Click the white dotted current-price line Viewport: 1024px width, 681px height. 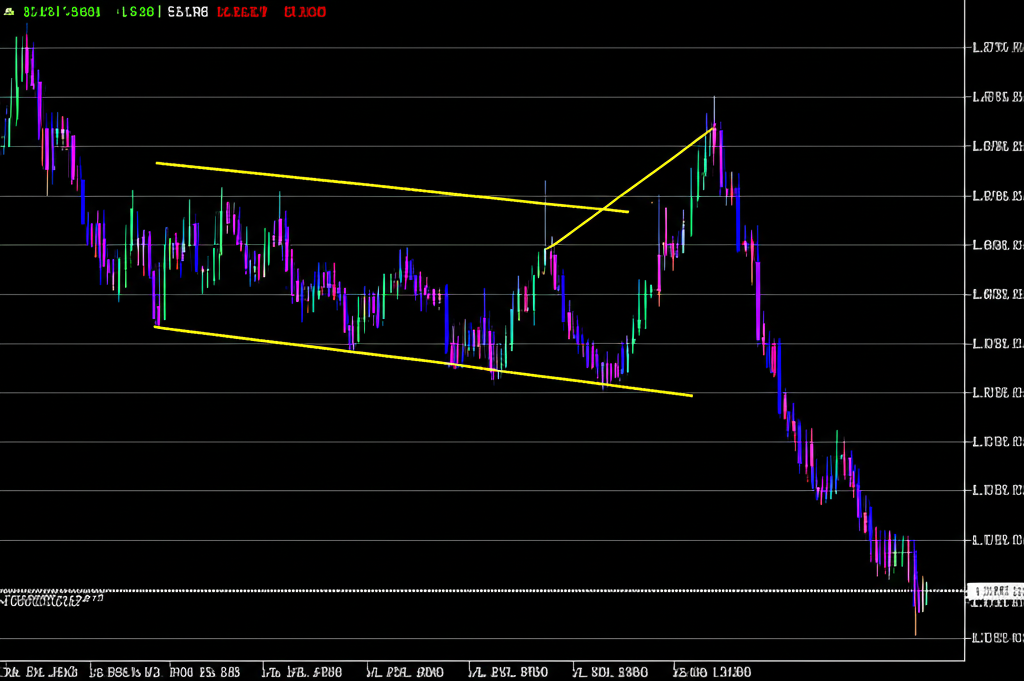pos(500,591)
